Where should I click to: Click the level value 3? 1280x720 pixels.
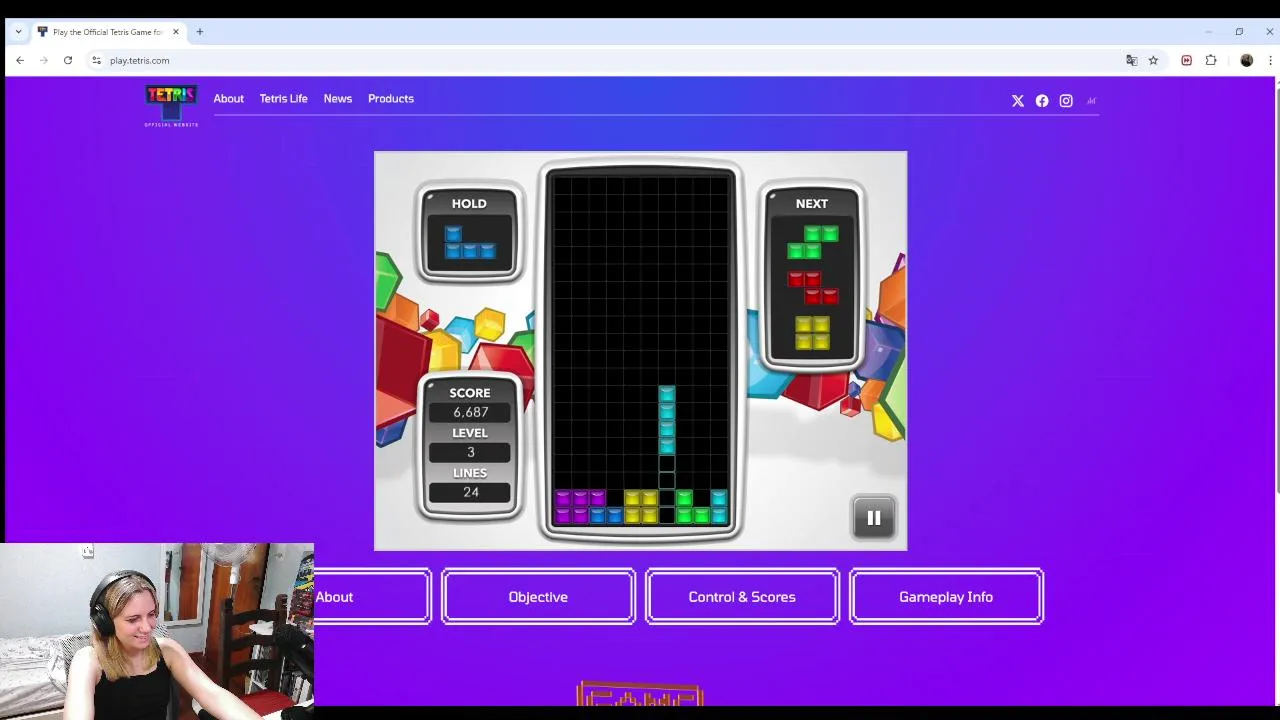pos(470,452)
